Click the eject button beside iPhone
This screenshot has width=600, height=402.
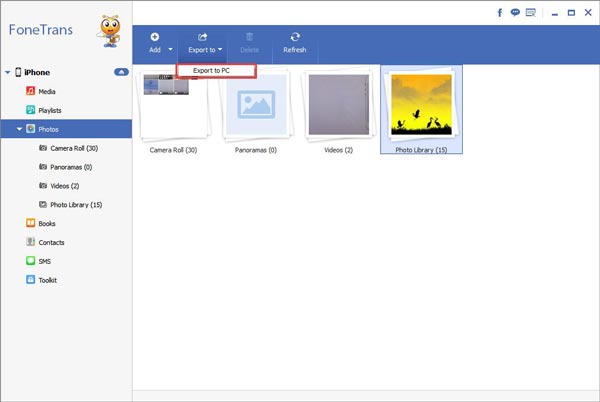tap(121, 72)
